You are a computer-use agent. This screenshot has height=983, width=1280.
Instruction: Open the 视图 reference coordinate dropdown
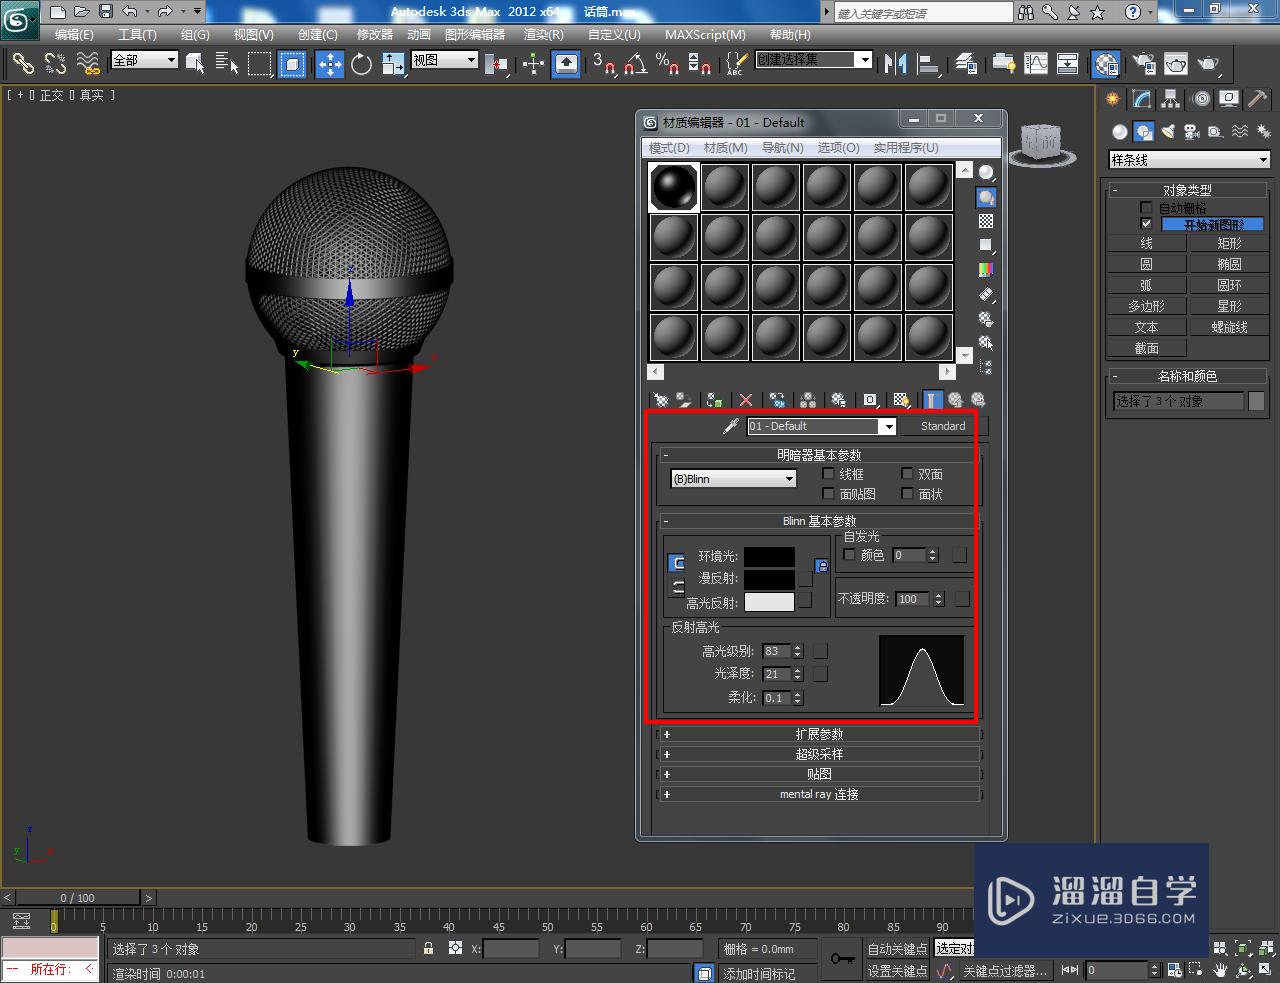[x=445, y=60]
